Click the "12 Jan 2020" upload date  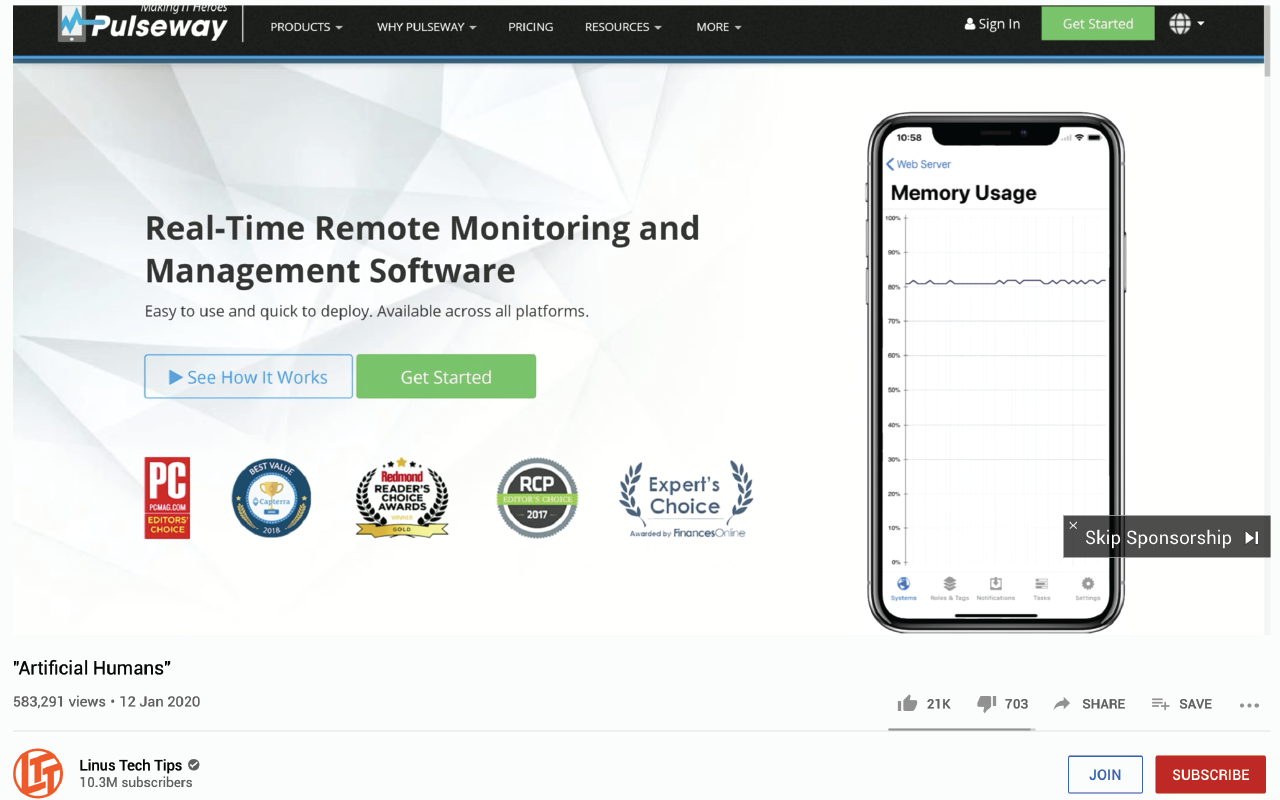(160, 702)
